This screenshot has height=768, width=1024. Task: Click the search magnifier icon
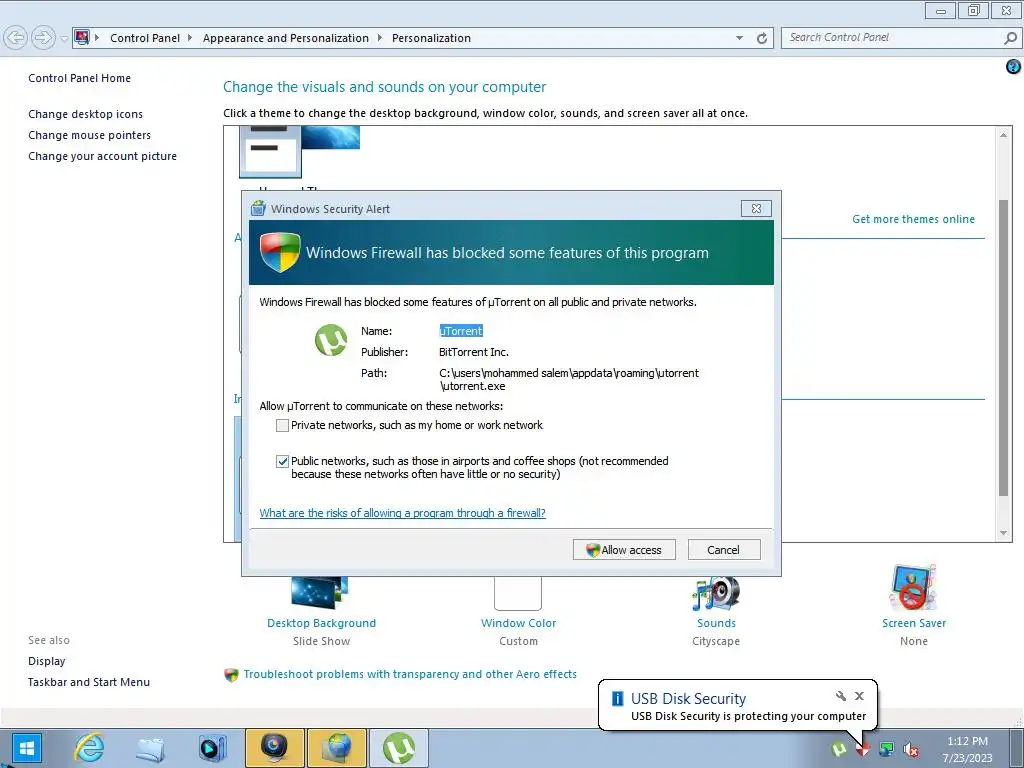point(1010,38)
